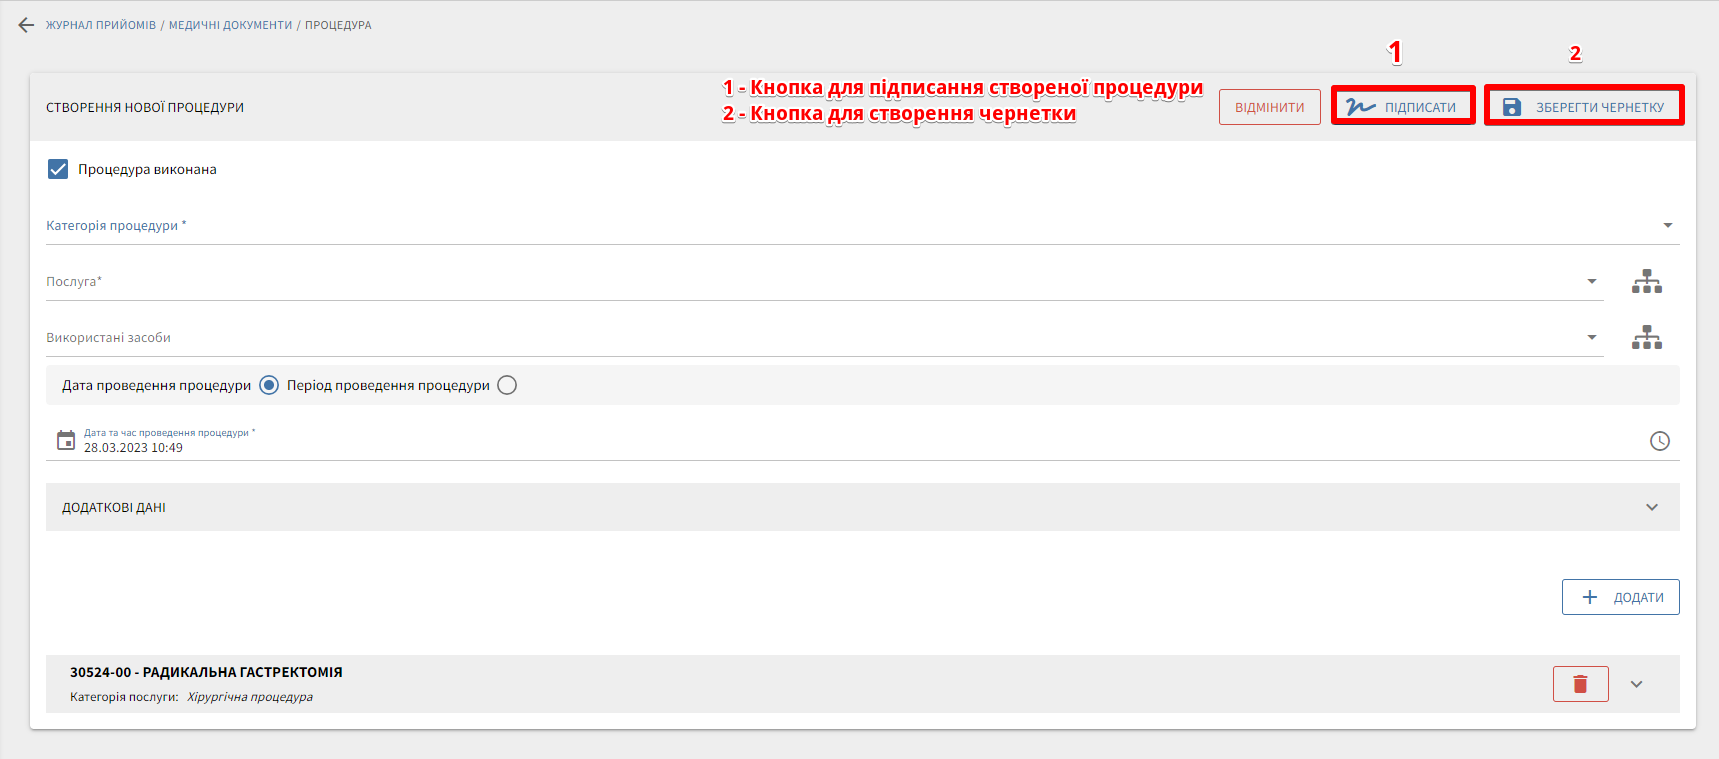Save the draft with Зберегти чернетку
The height and width of the screenshot is (759, 1719).
pos(1584,107)
